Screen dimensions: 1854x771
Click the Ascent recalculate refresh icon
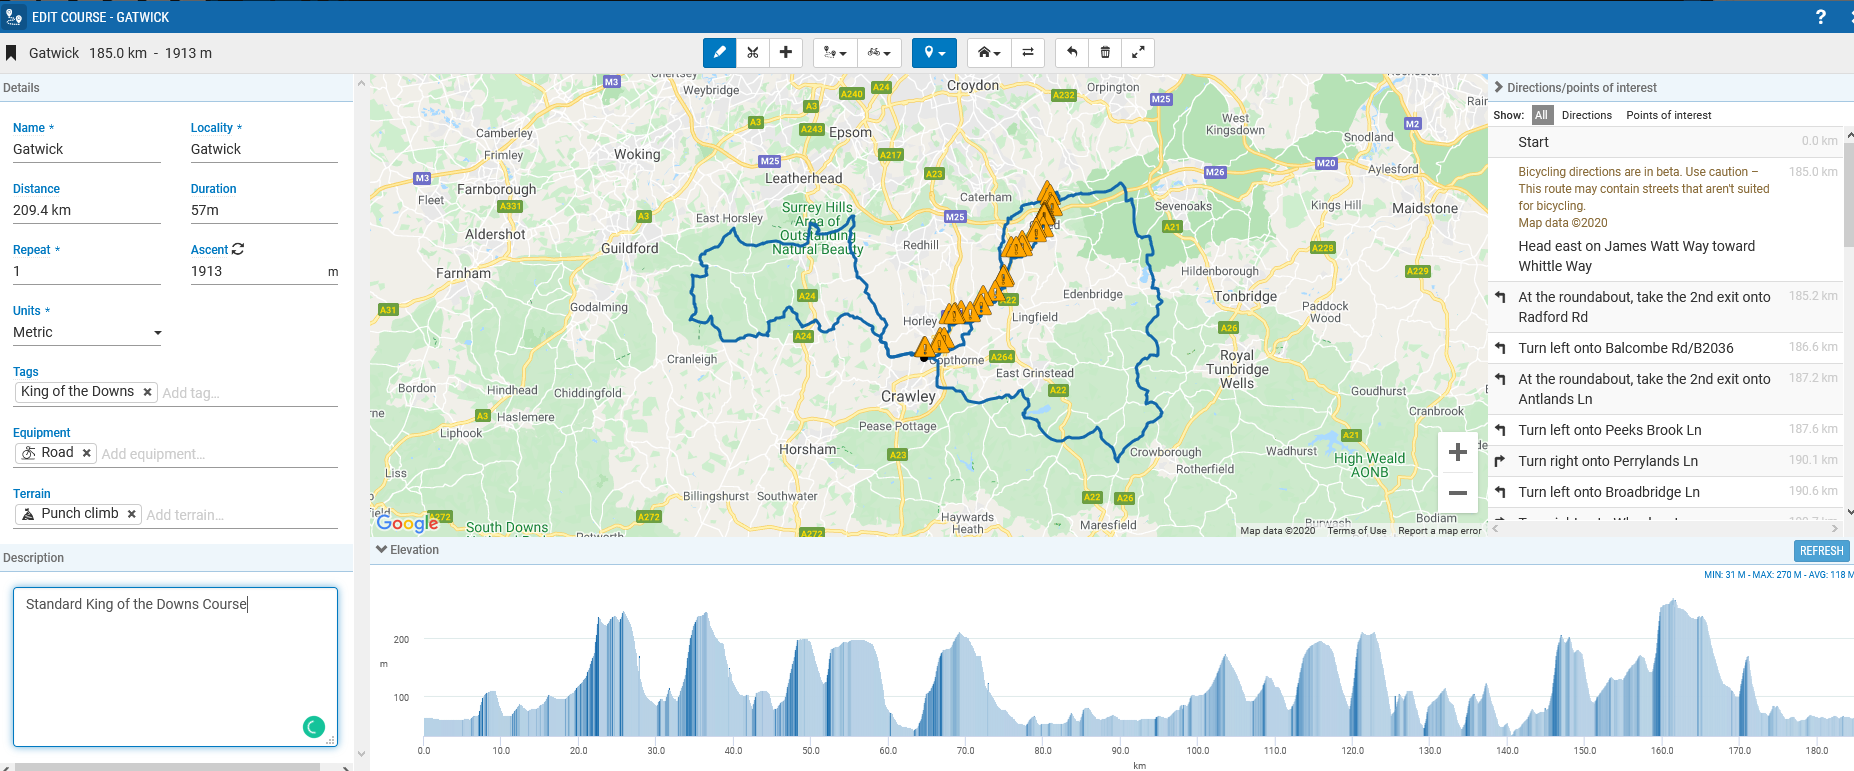238,249
